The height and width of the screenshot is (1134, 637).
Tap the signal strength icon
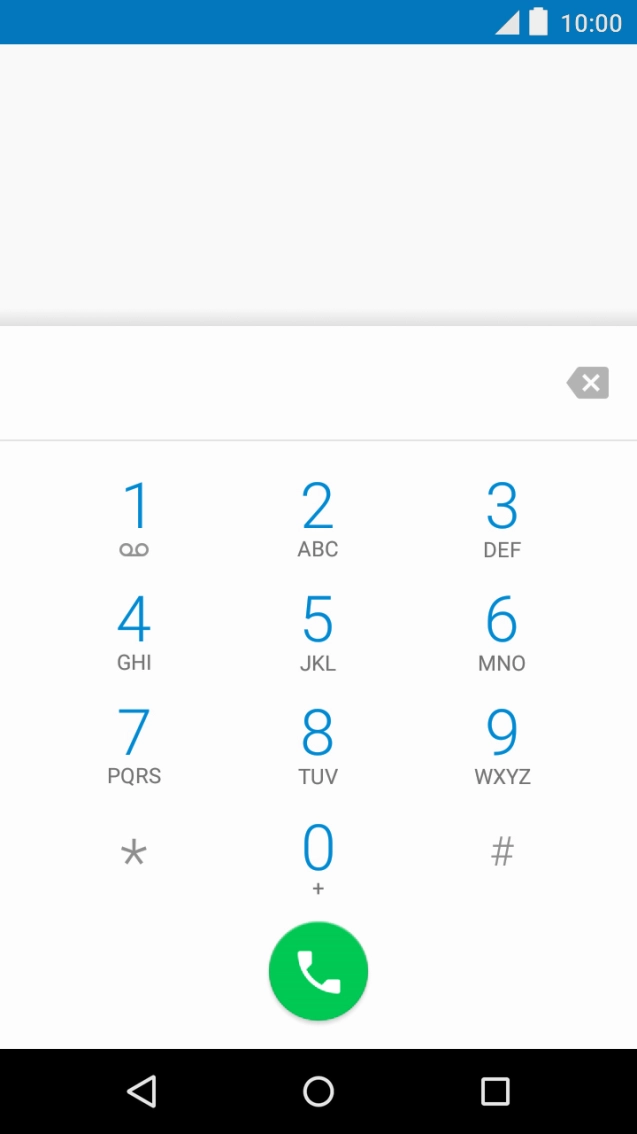(508, 22)
